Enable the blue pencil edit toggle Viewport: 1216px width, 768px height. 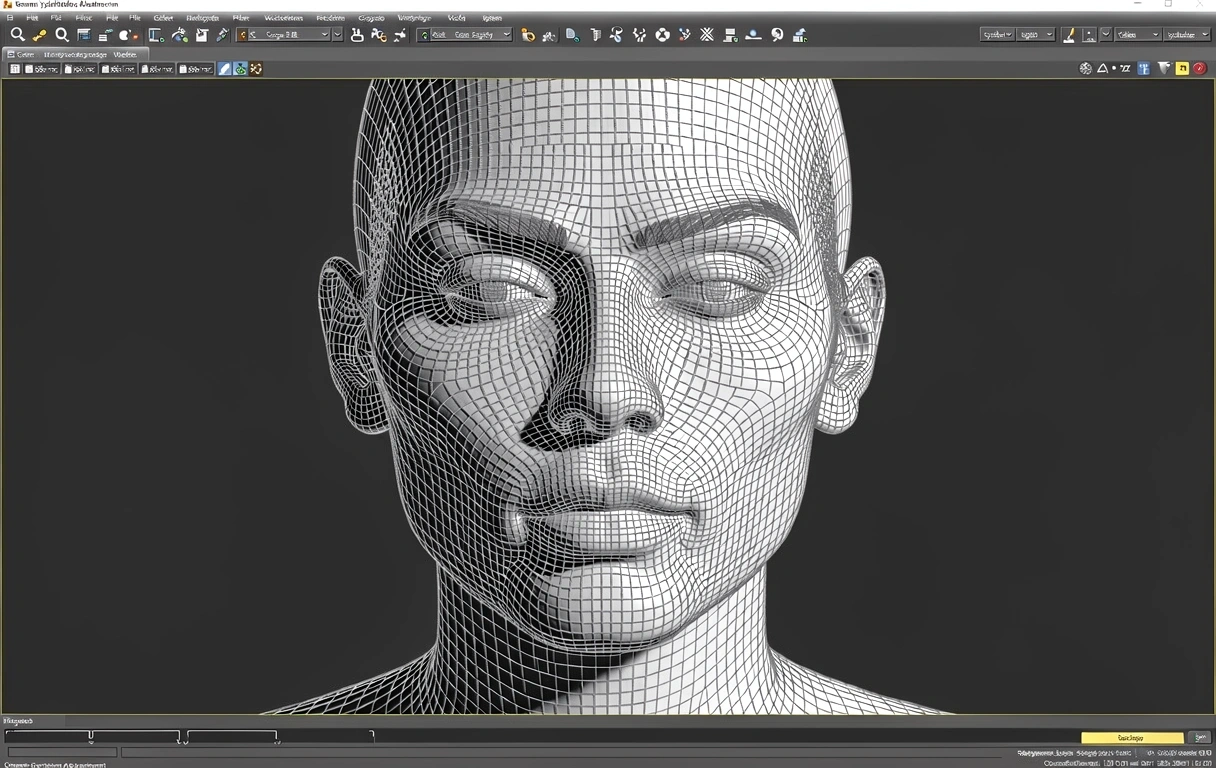click(x=224, y=68)
